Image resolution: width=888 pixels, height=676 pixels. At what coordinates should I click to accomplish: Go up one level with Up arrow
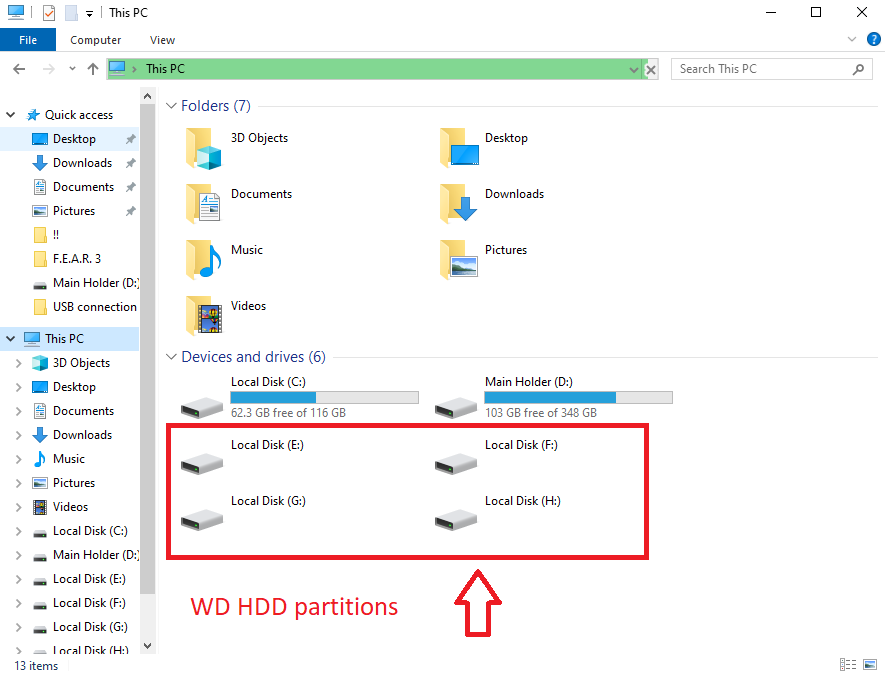pyautogui.click(x=93, y=69)
